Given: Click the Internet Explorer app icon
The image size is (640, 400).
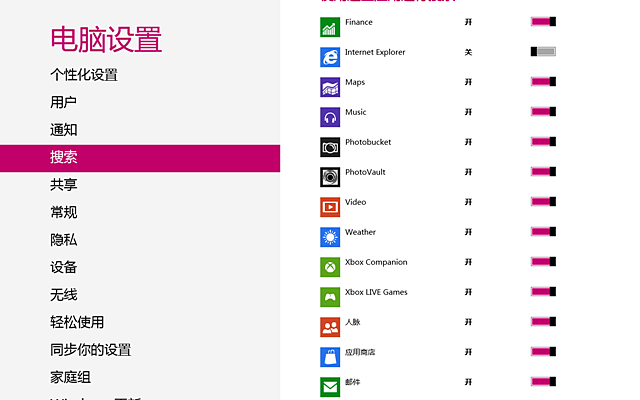Looking at the screenshot, I should click(330, 57).
